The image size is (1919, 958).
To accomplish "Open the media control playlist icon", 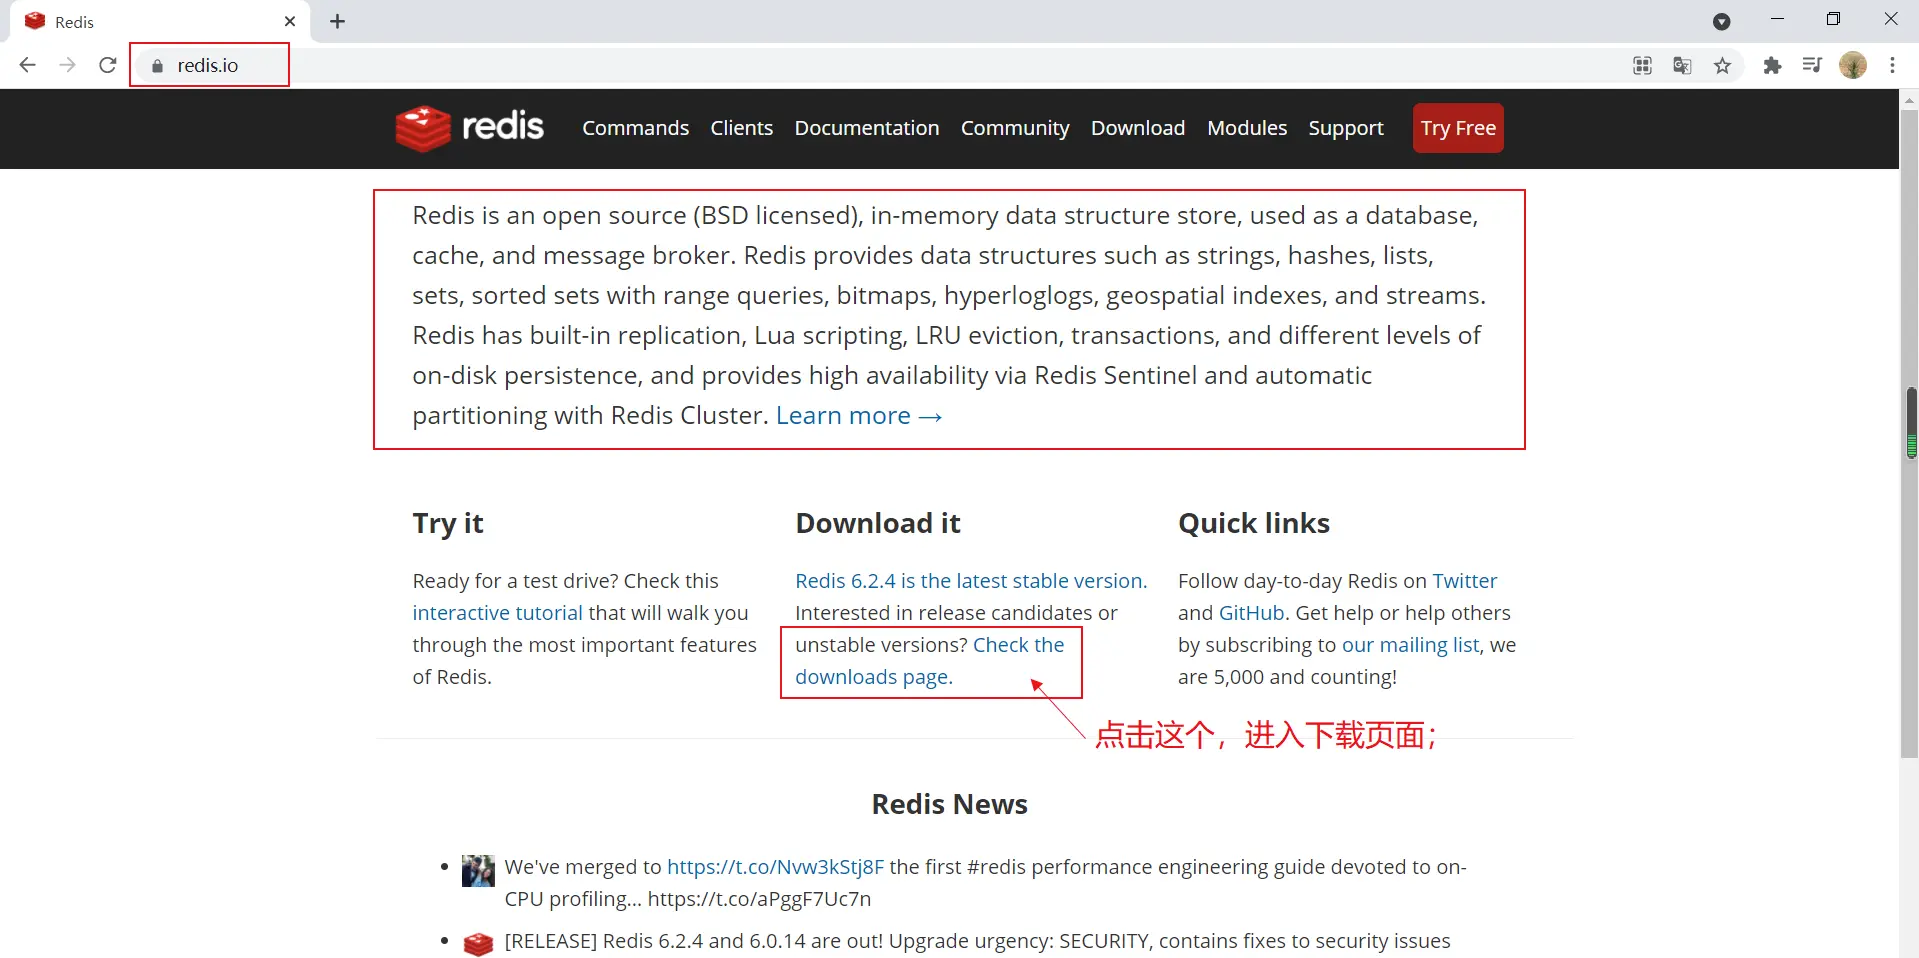I will (x=1812, y=66).
